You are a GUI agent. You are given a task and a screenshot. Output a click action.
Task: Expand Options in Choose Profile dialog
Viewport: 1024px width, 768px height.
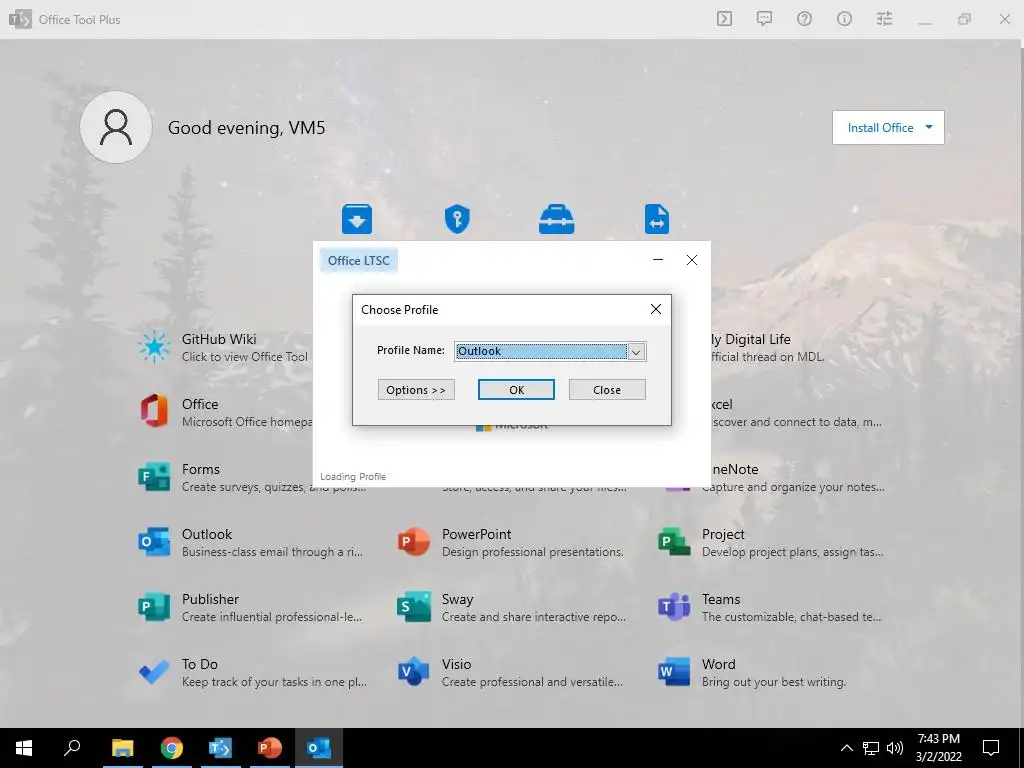tap(416, 390)
